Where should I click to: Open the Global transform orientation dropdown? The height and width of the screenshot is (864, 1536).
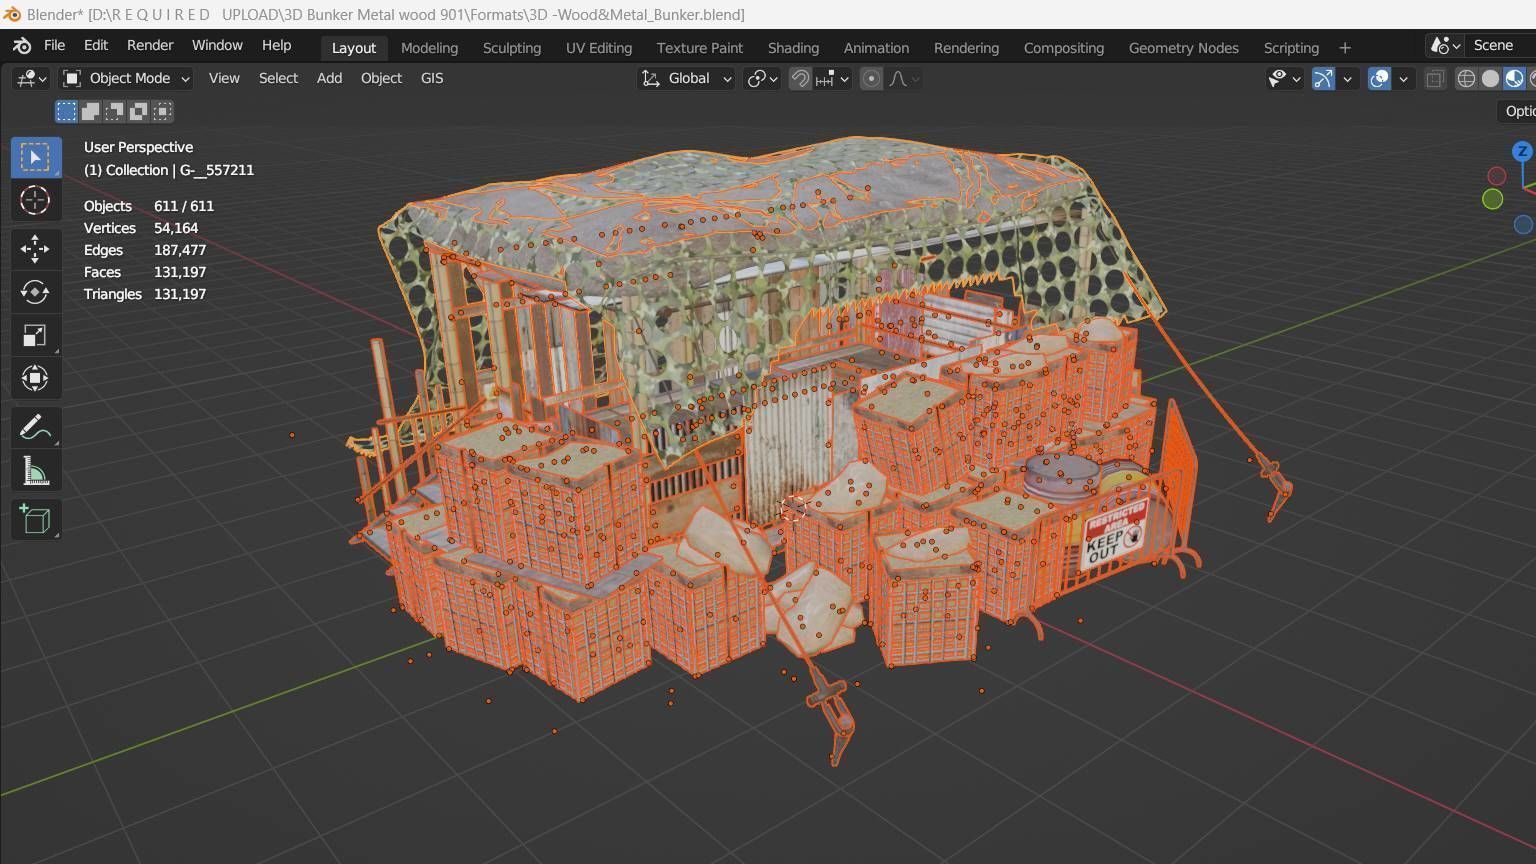[686, 78]
